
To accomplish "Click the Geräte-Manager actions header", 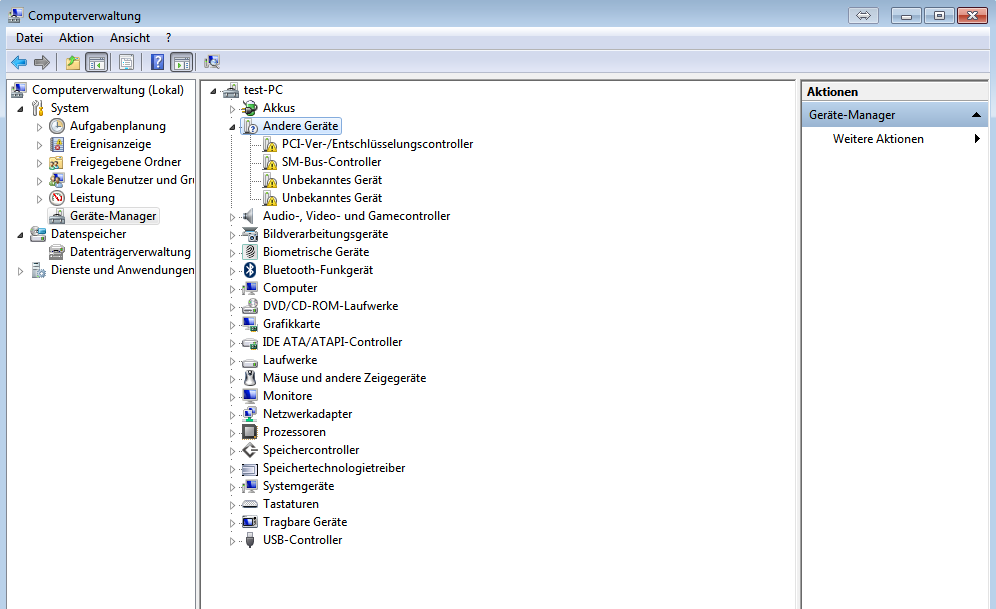I will pos(896,115).
